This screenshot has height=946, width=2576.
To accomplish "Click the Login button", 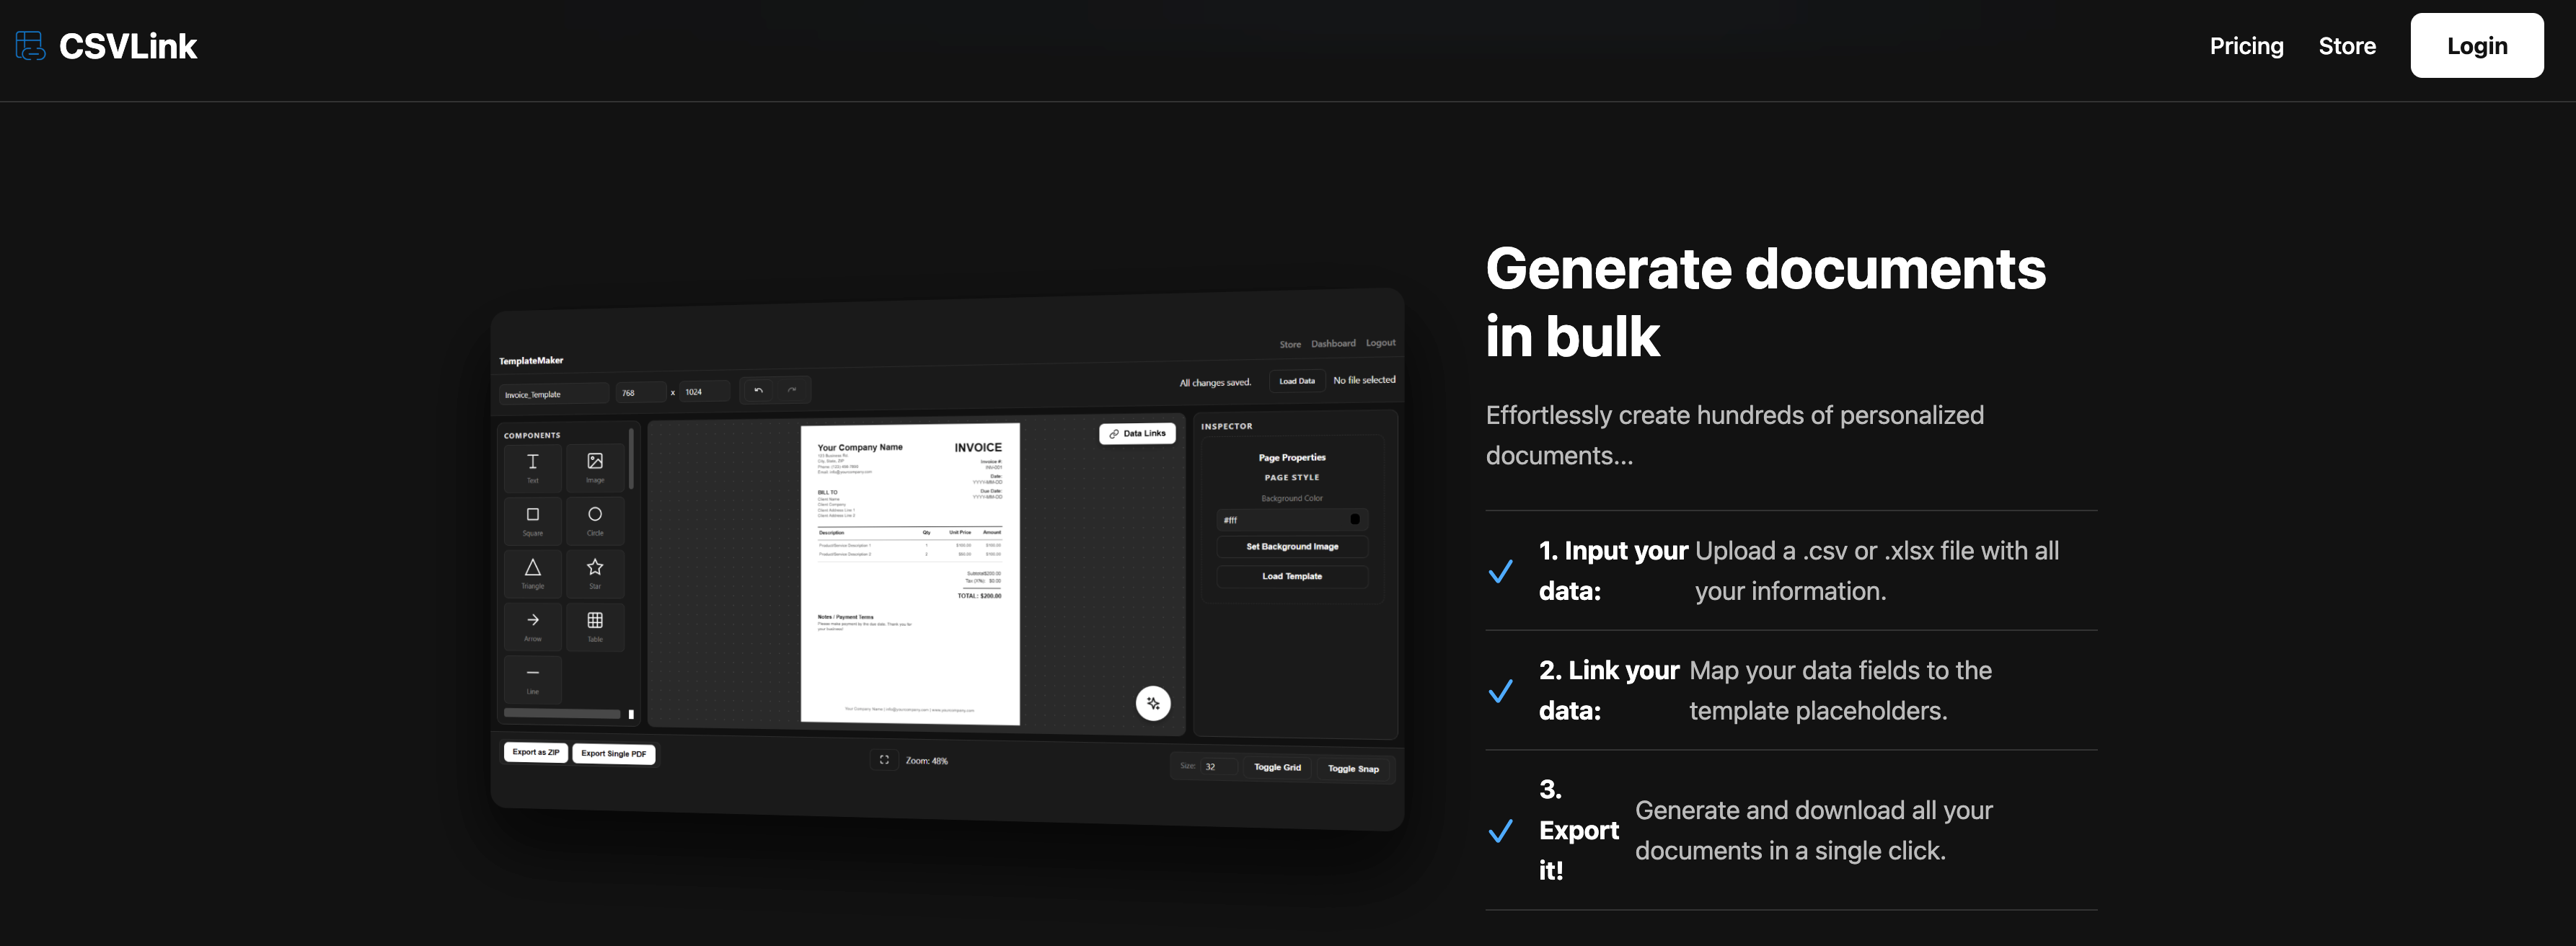I will pos(2476,46).
